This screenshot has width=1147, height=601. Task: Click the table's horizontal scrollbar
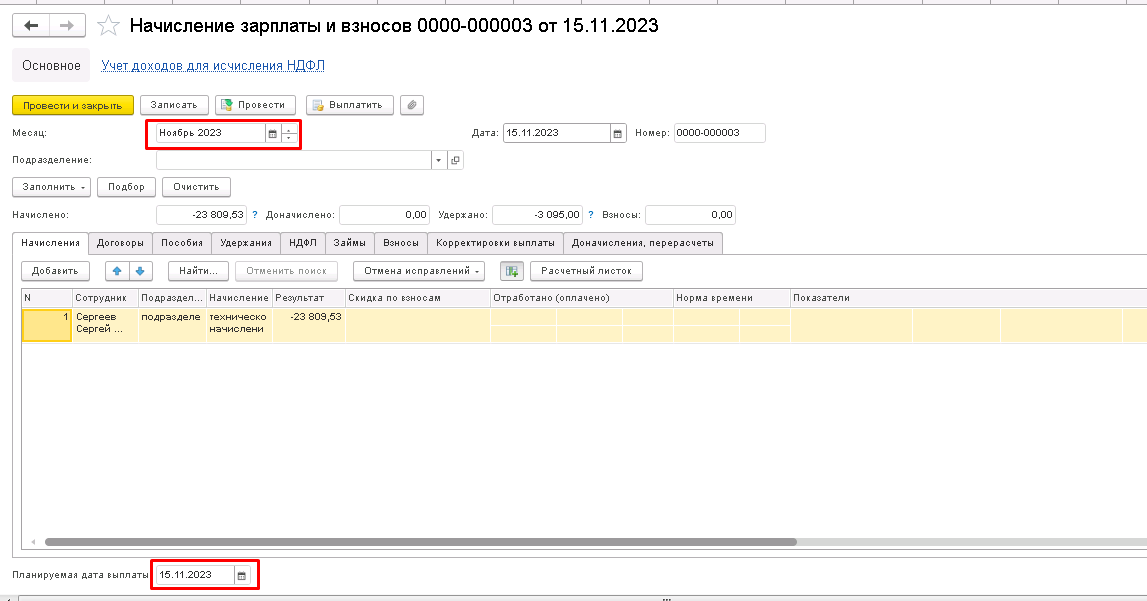[x=420, y=542]
